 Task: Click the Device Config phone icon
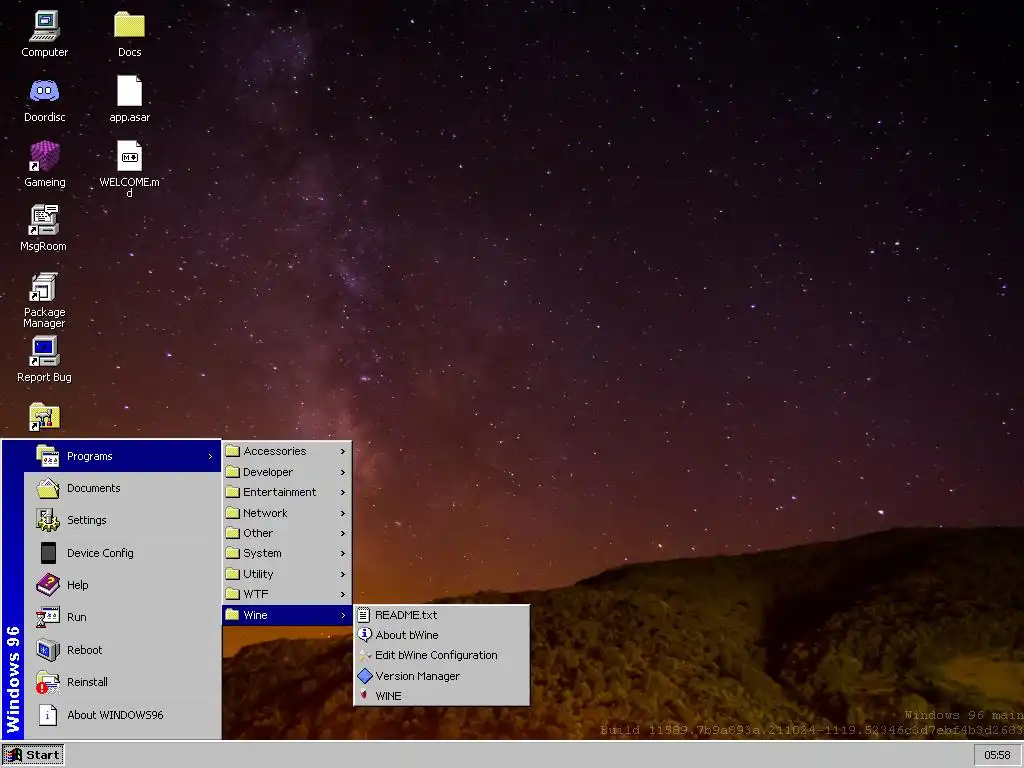[48, 553]
